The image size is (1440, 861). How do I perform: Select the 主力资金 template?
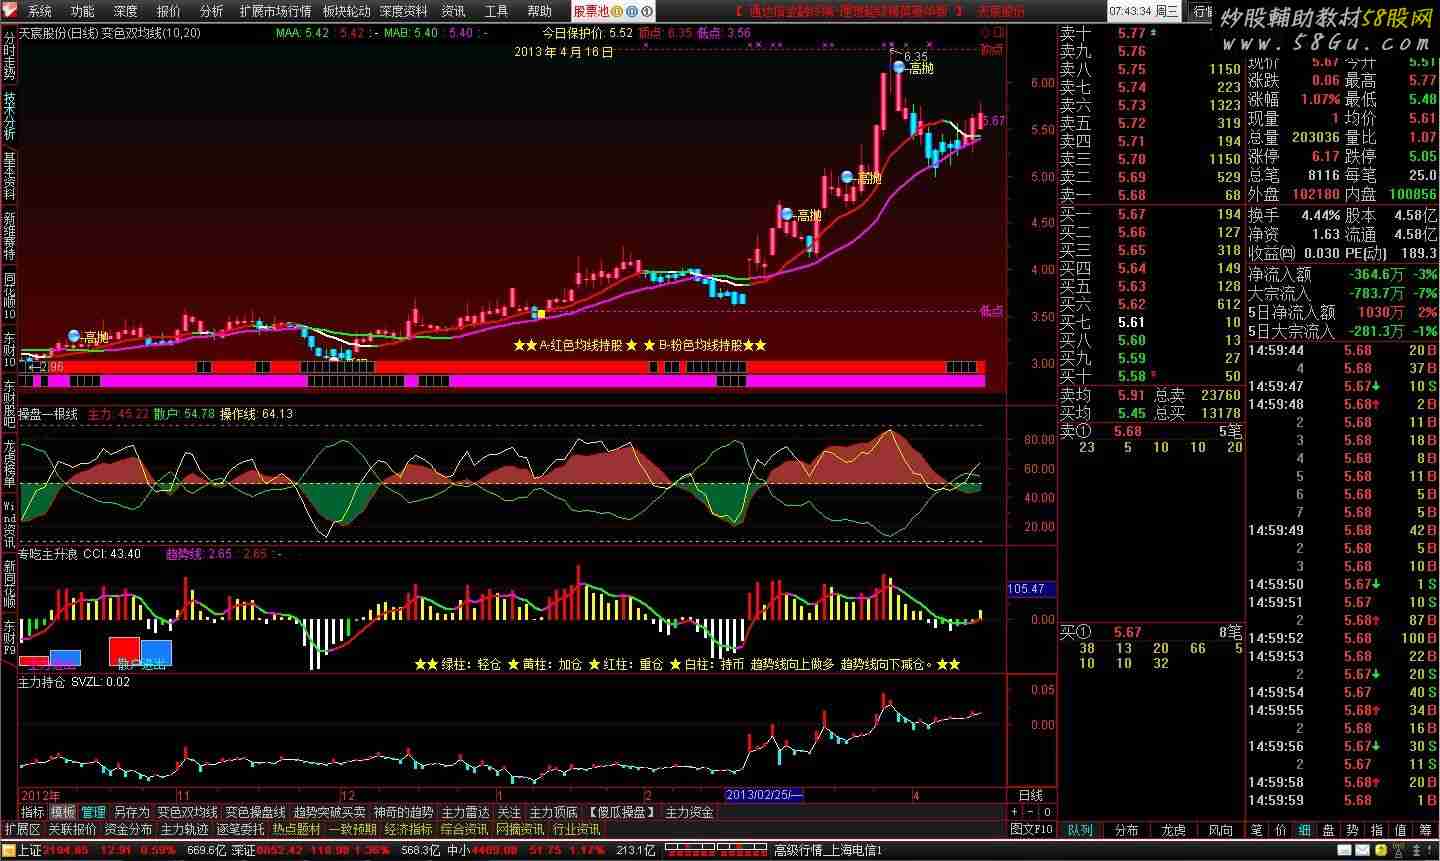(690, 812)
